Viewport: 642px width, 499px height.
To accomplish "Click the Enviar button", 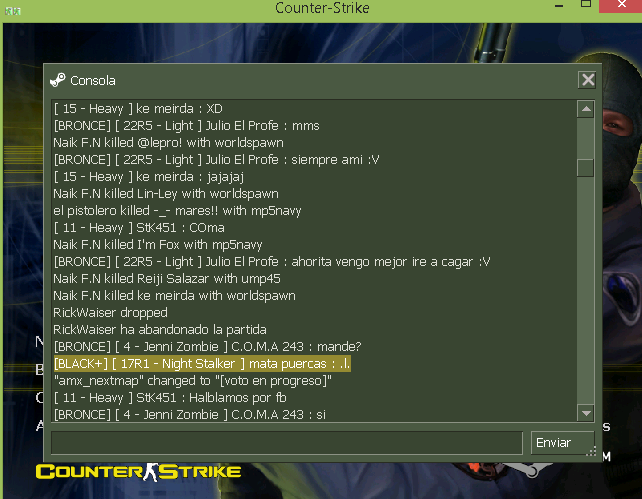I will point(562,443).
